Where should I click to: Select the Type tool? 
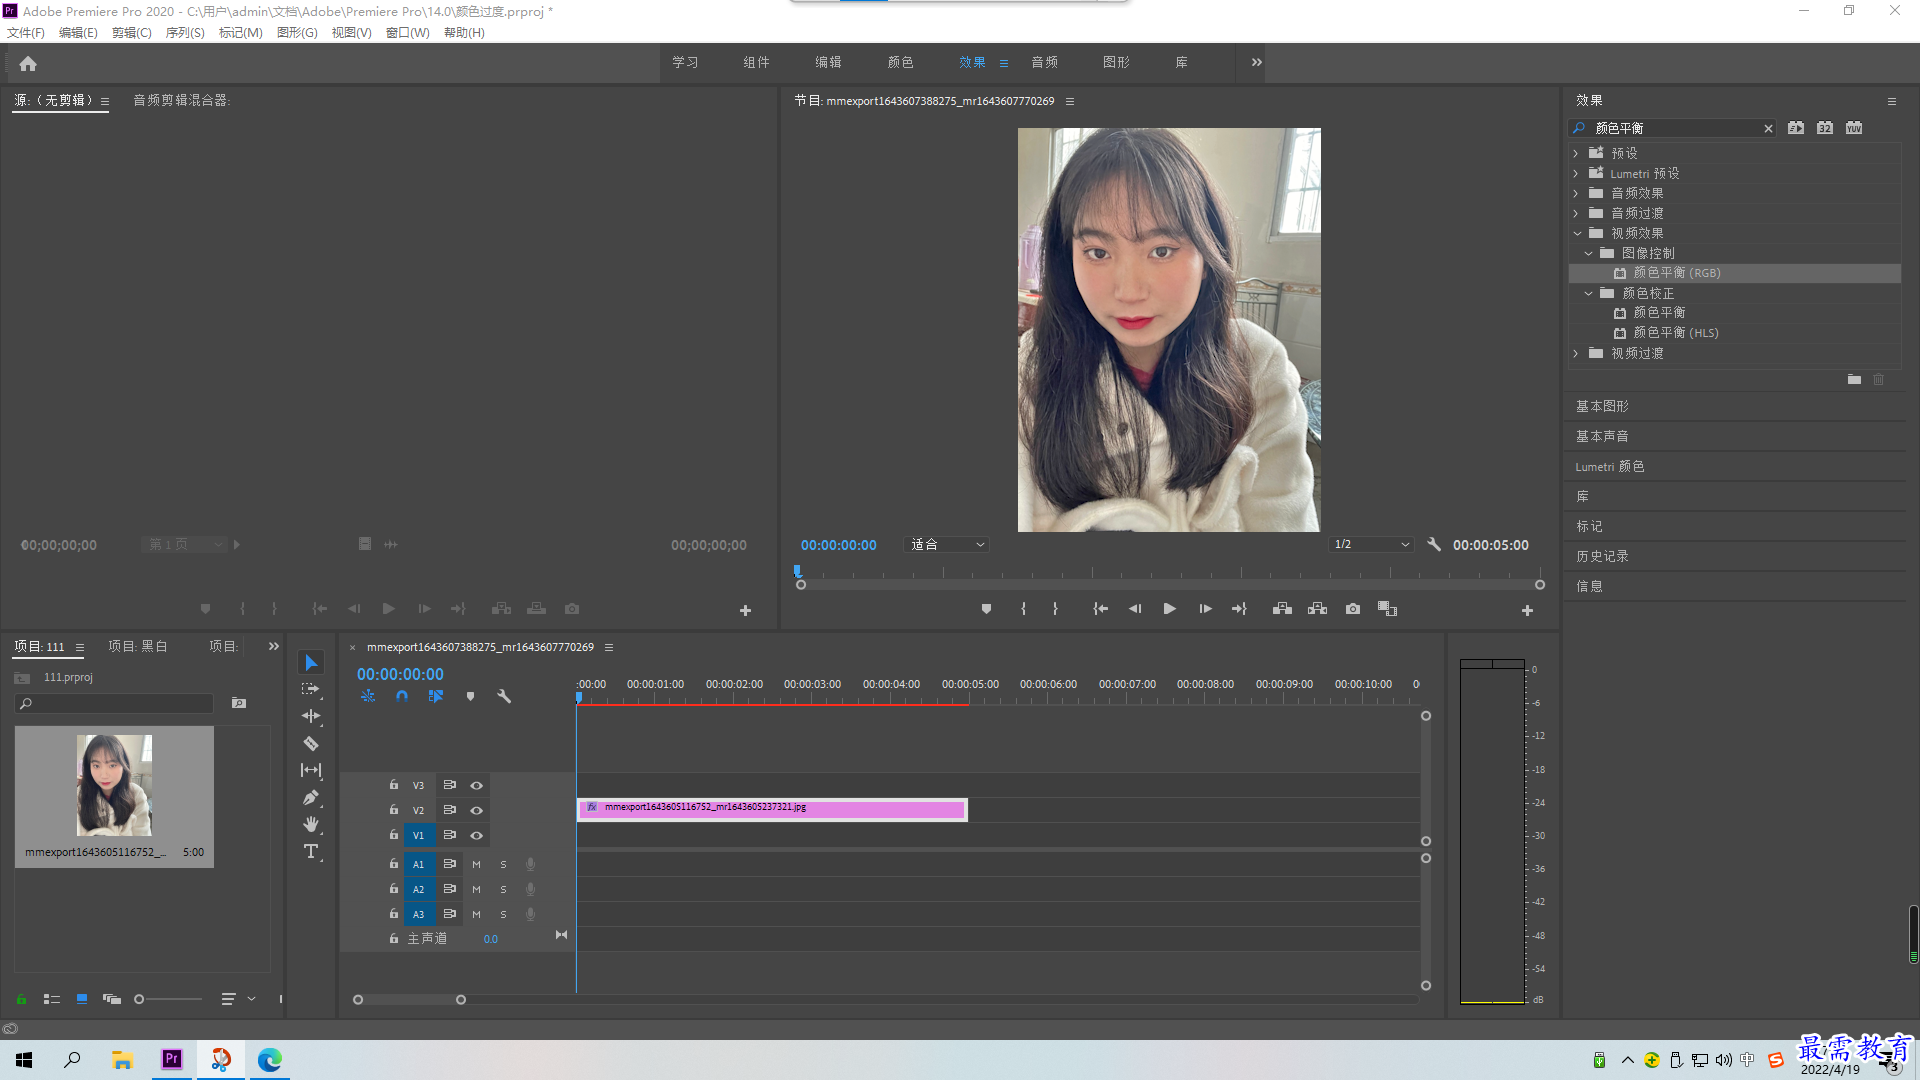pos(311,851)
